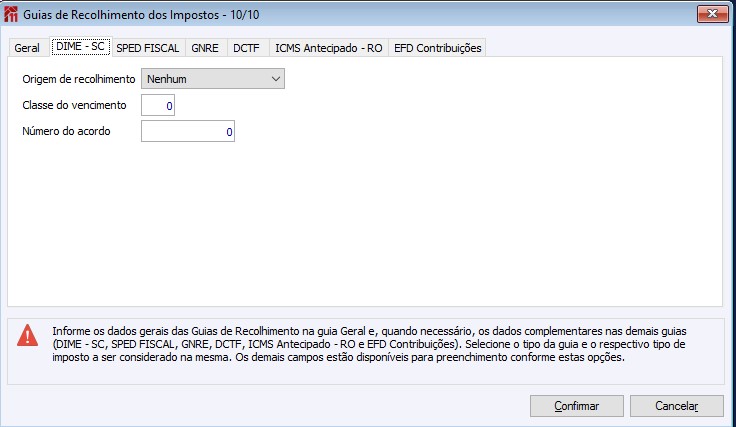
Task: Click the application icon in the title bar
Action: point(12,12)
